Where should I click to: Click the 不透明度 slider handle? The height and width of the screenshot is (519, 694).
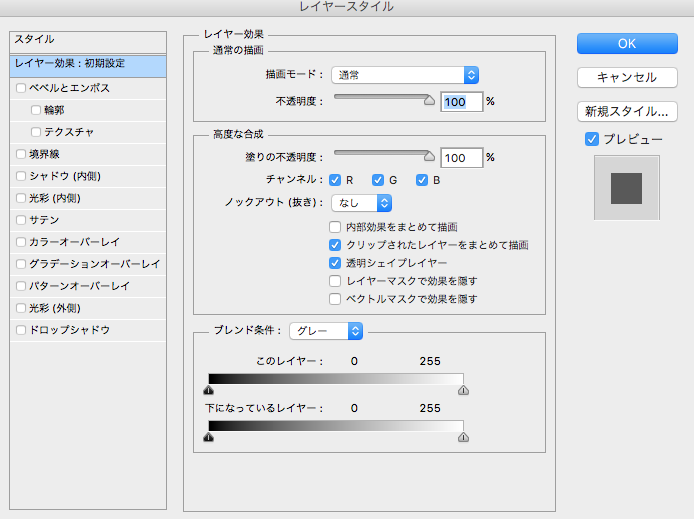[x=430, y=100]
